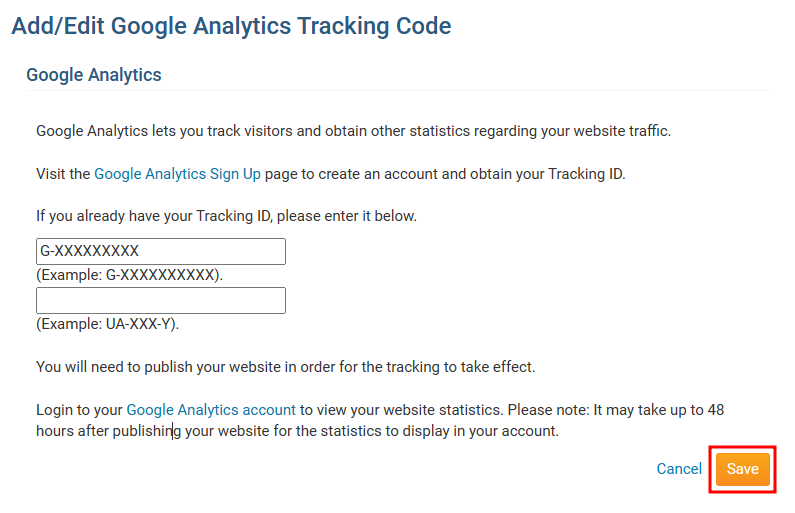Click the Google Analytics section header
795x513 pixels.
(94, 75)
